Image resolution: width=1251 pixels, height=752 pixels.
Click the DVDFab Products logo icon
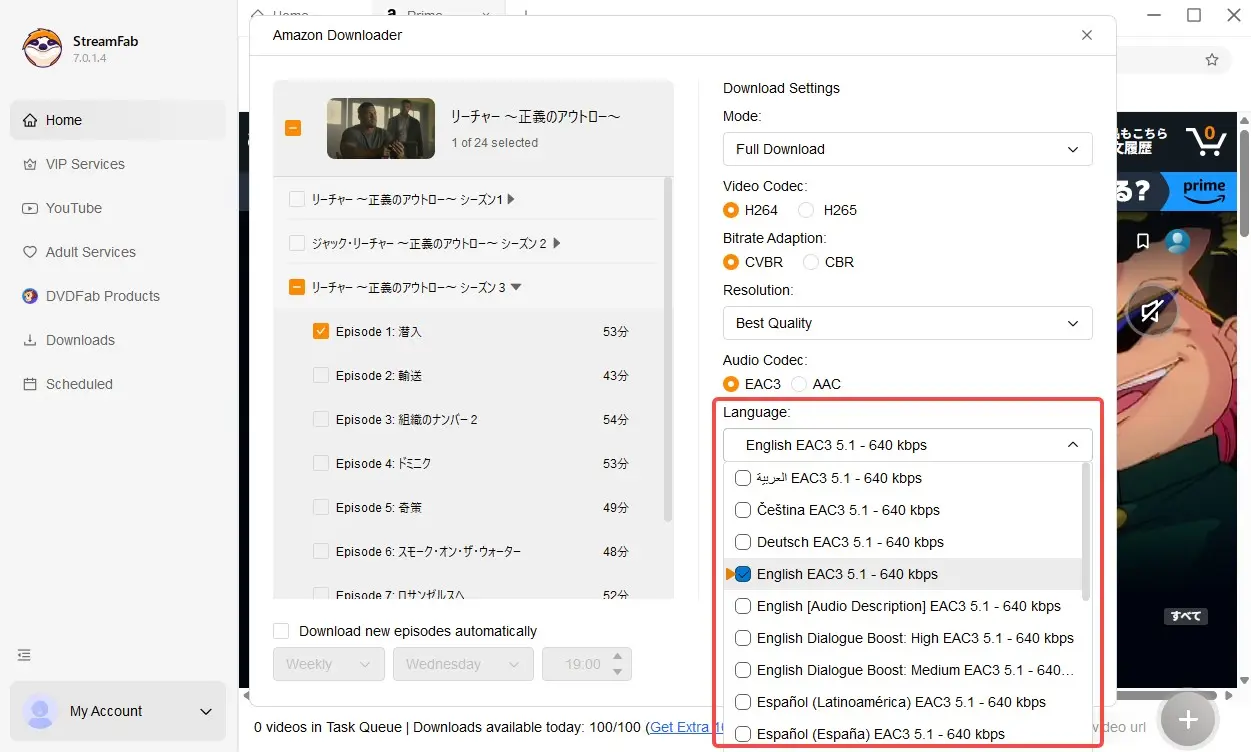click(x=29, y=296)
